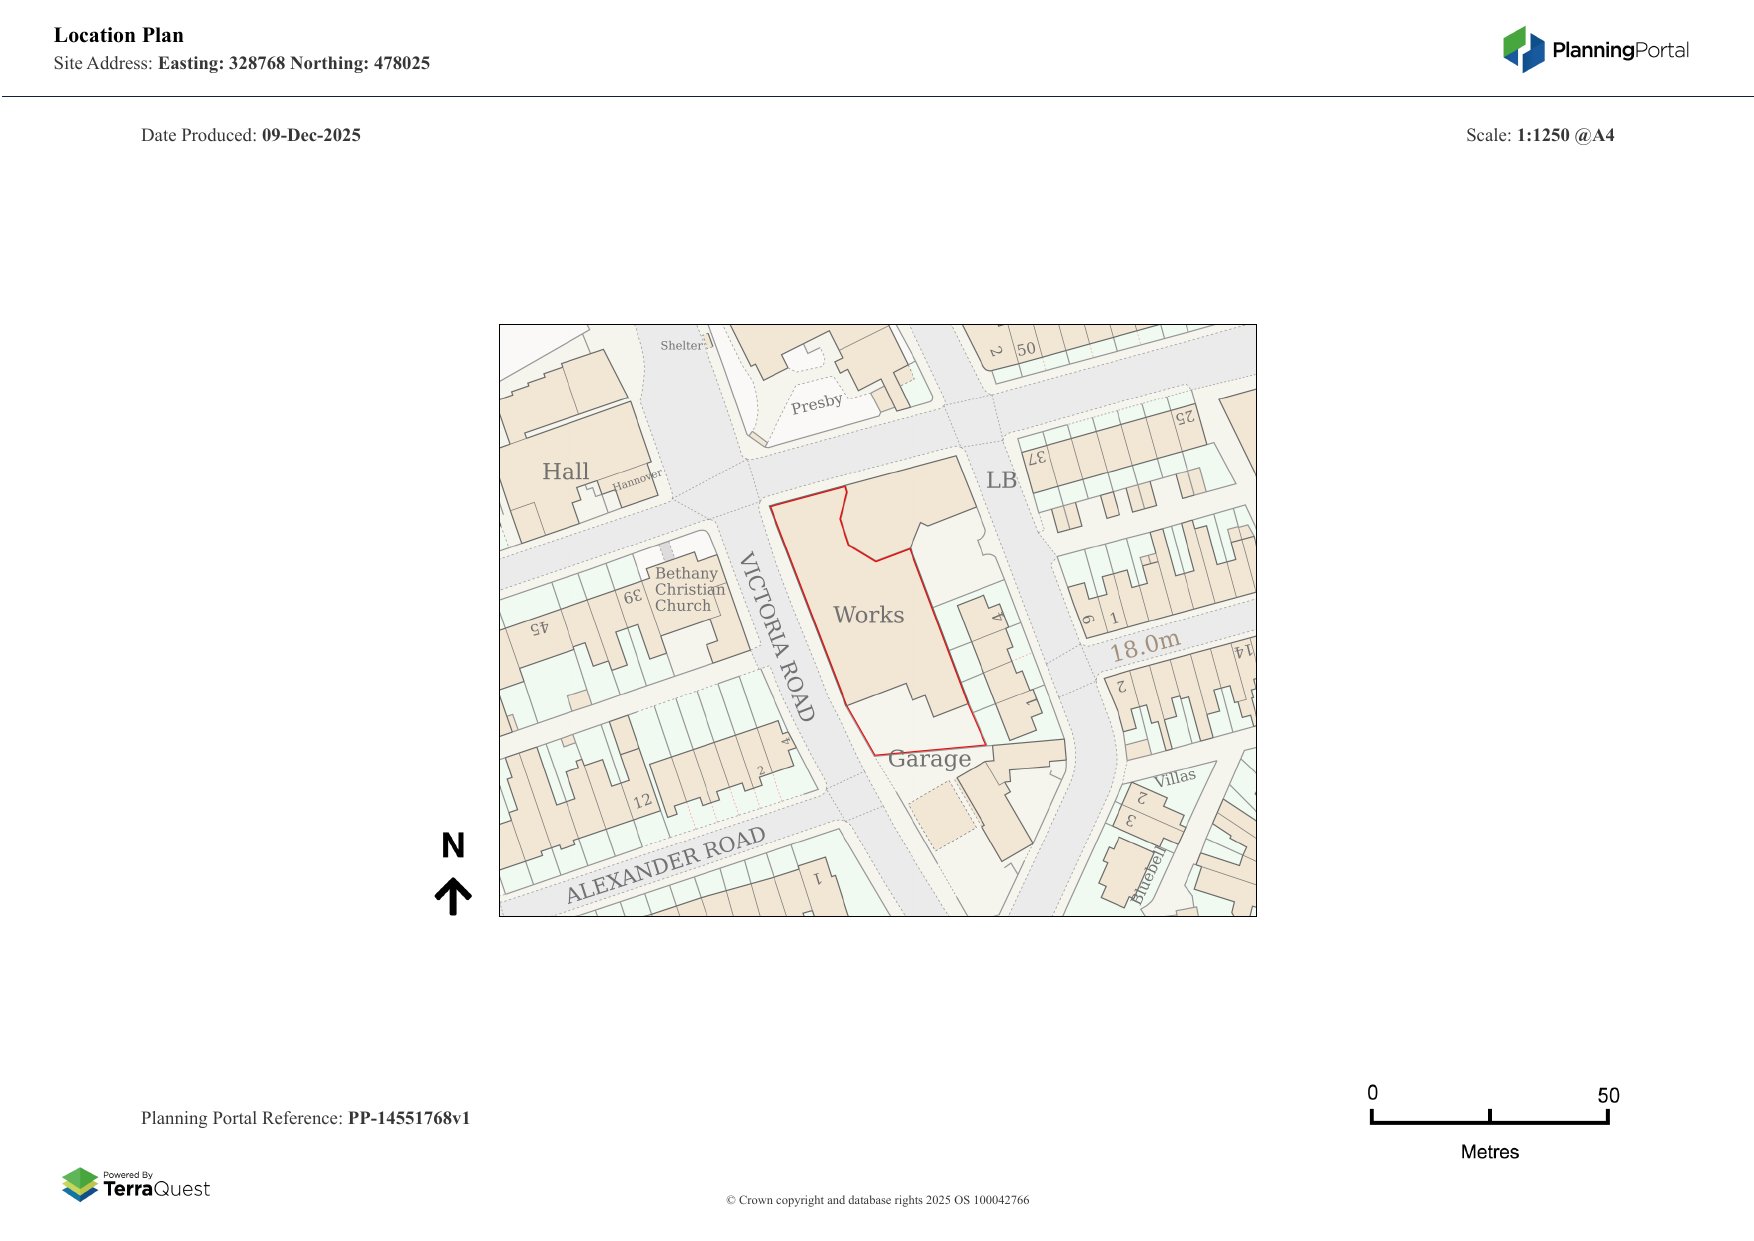Toggle the Works building highlight

870,614
